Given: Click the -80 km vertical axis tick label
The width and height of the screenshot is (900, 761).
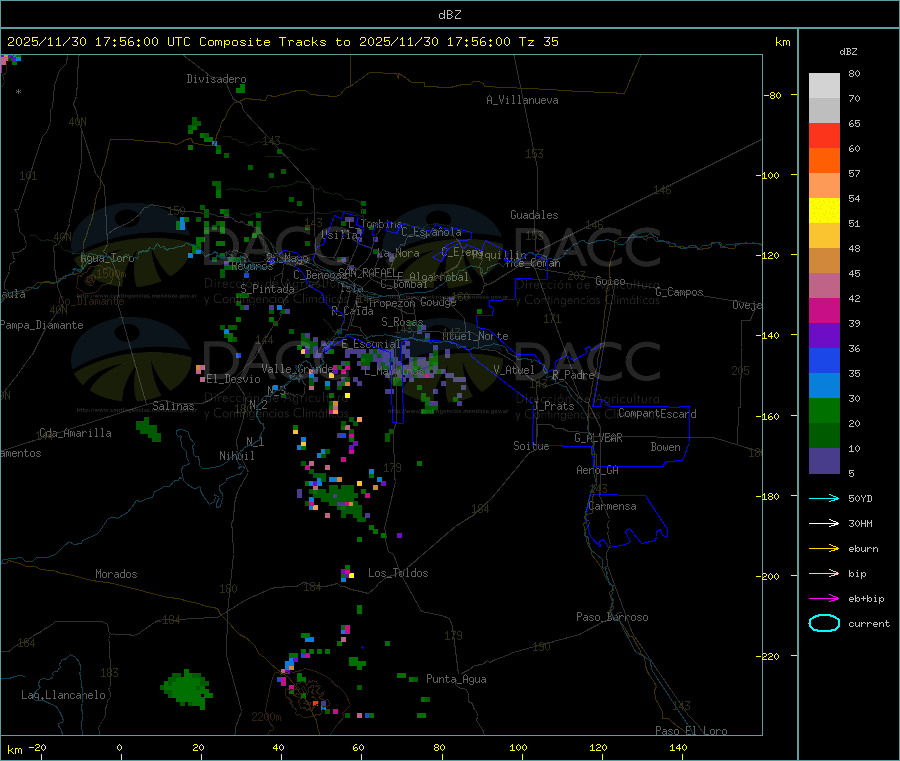Looking at the screenshot, I should pyautogui.click(x=773, y=95).
